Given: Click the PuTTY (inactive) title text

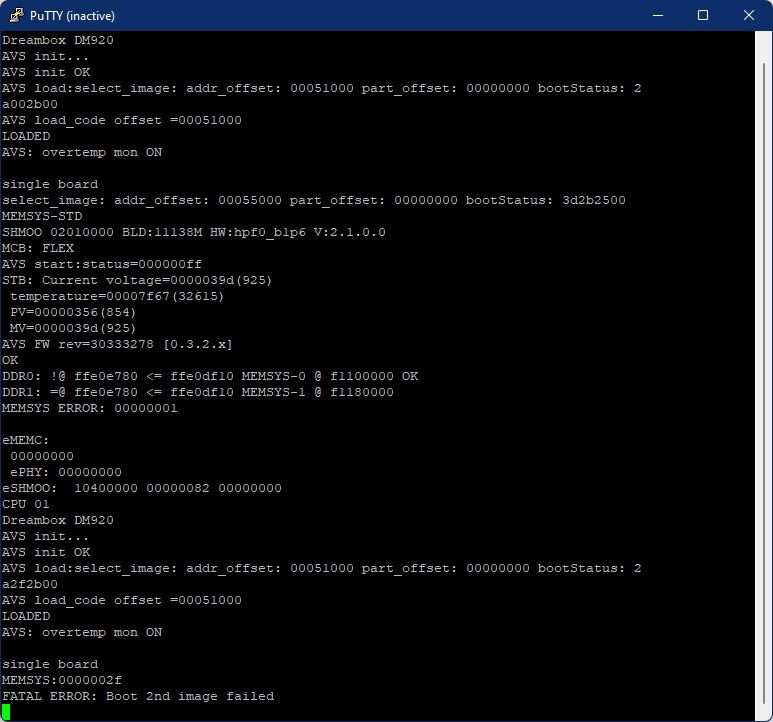Looking at the screenshot, I should [72, 16].
